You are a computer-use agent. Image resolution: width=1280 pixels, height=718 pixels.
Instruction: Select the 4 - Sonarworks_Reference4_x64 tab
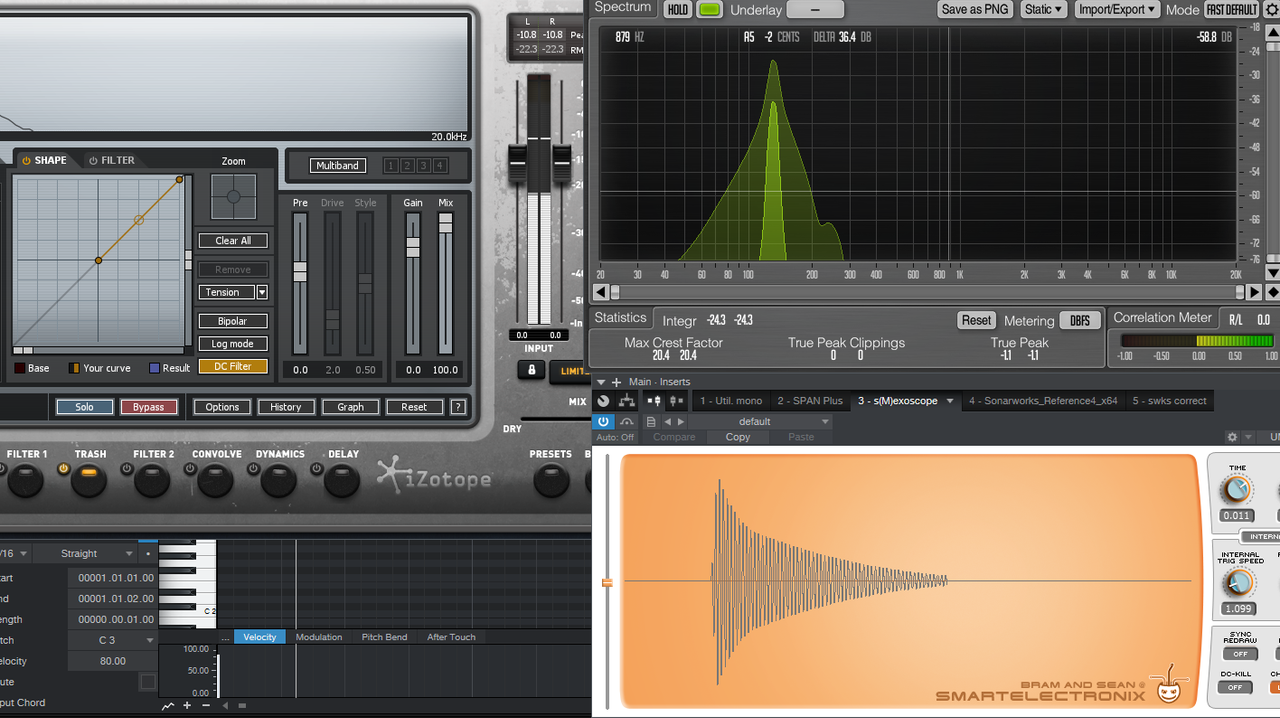coord(1043,401)
